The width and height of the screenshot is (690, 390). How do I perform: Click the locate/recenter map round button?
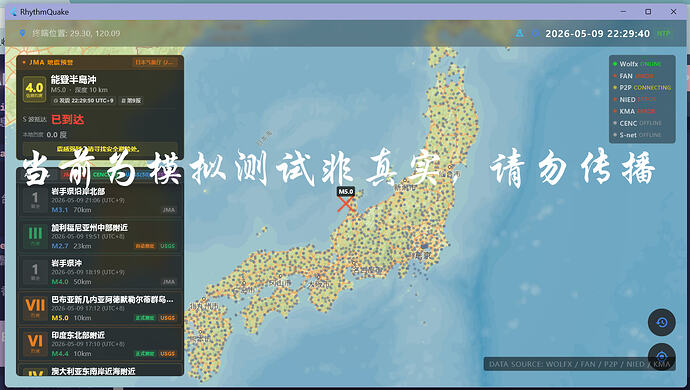point(661,356)
